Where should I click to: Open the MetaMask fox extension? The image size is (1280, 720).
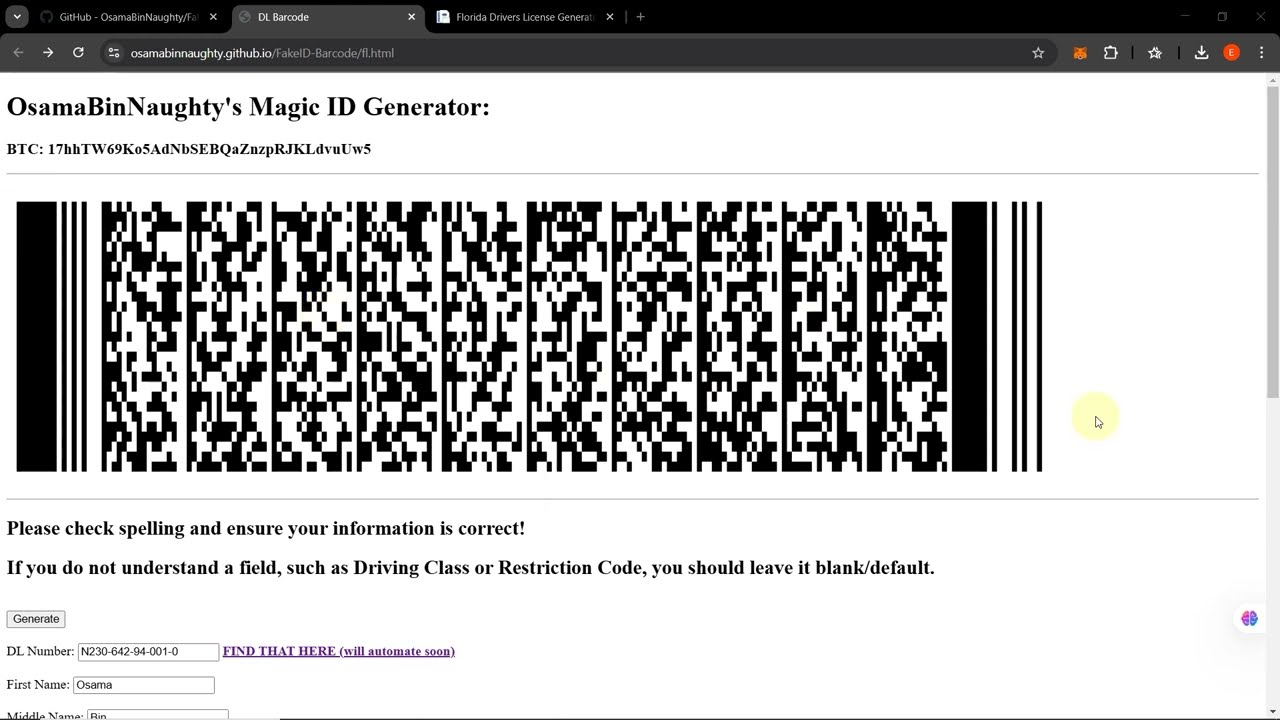pos(1080,53)
